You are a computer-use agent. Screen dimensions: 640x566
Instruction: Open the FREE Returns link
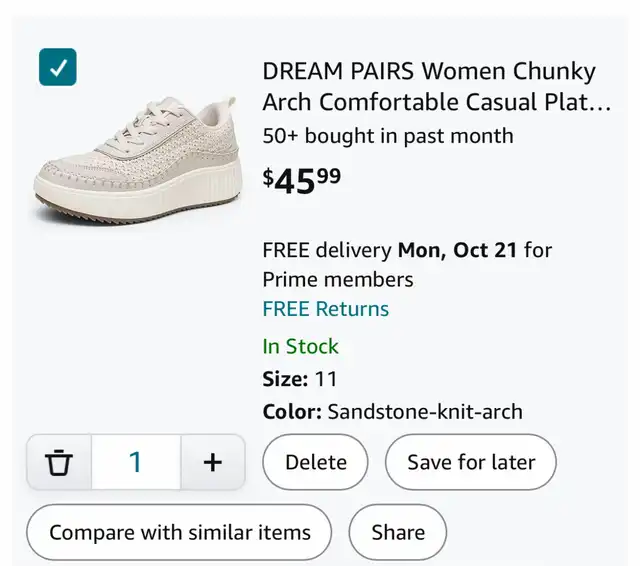coord(325,309)
